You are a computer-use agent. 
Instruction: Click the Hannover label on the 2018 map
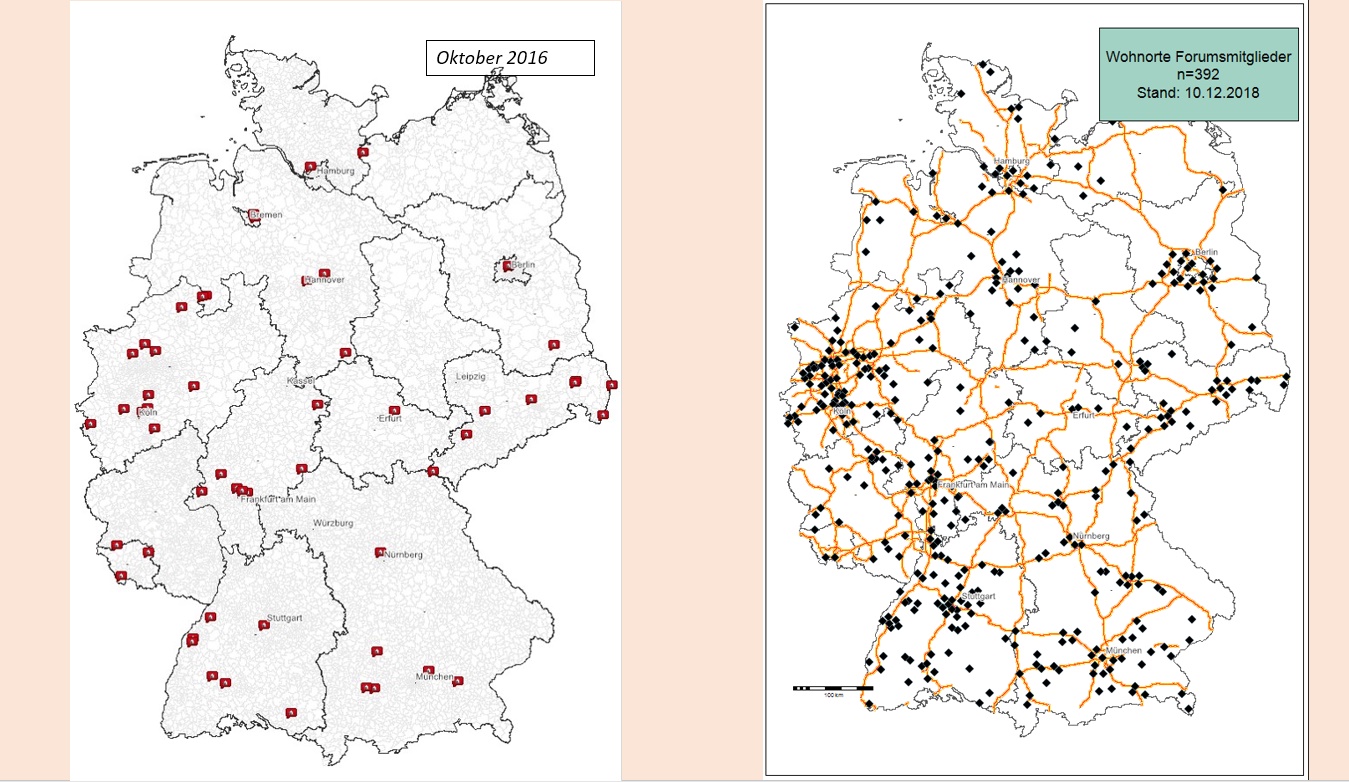[1022, 280]
